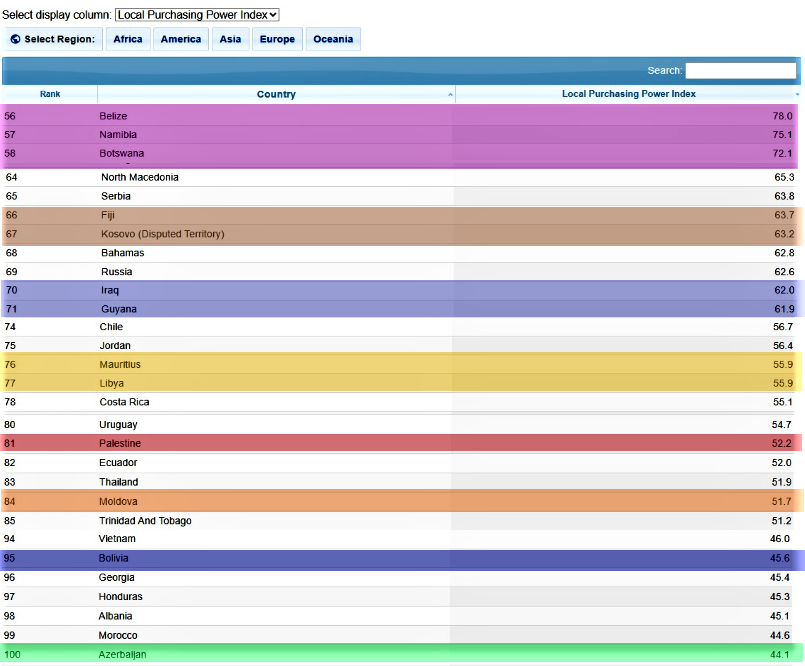
Task: Open the display column dropdown
Action: 197,15
